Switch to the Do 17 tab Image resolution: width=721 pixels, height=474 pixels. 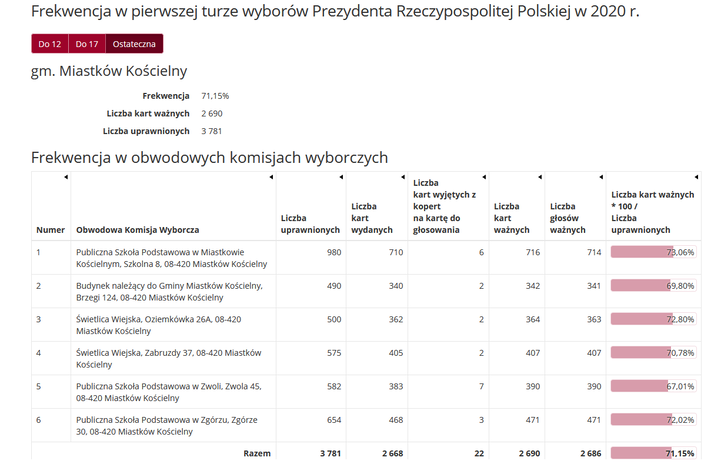point(87,44)
